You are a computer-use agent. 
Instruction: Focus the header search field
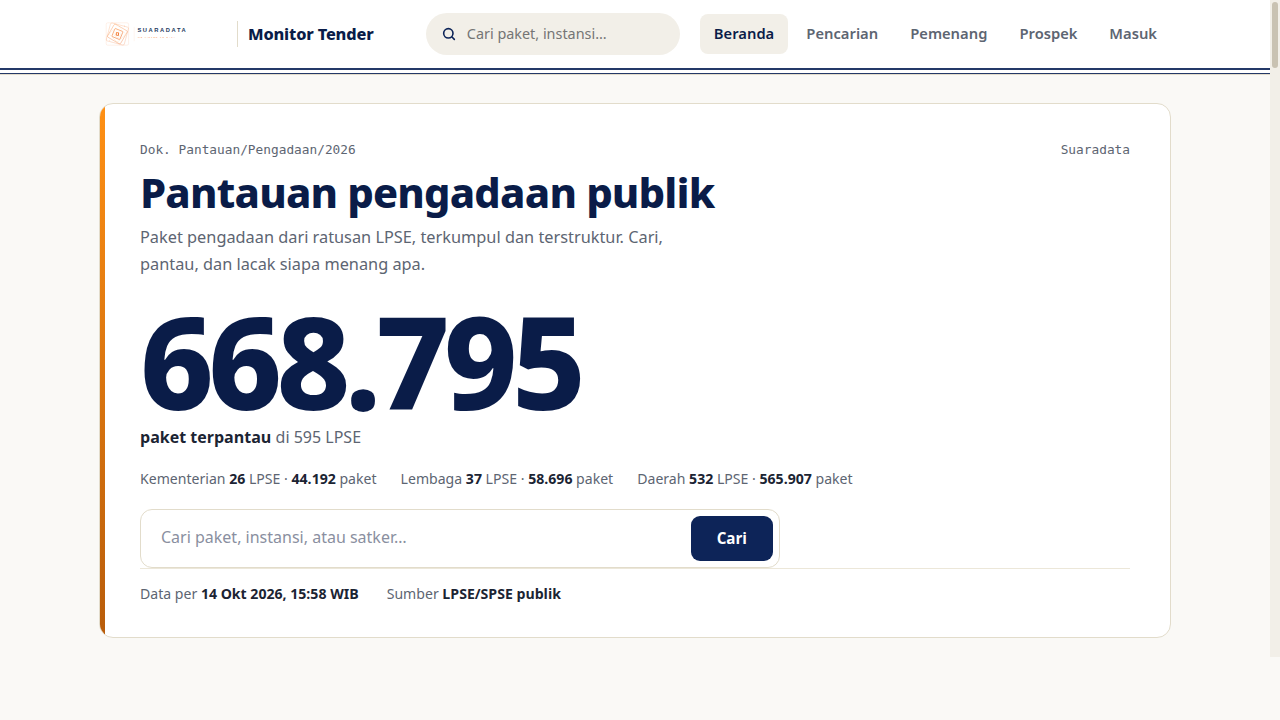coord(553,34)
